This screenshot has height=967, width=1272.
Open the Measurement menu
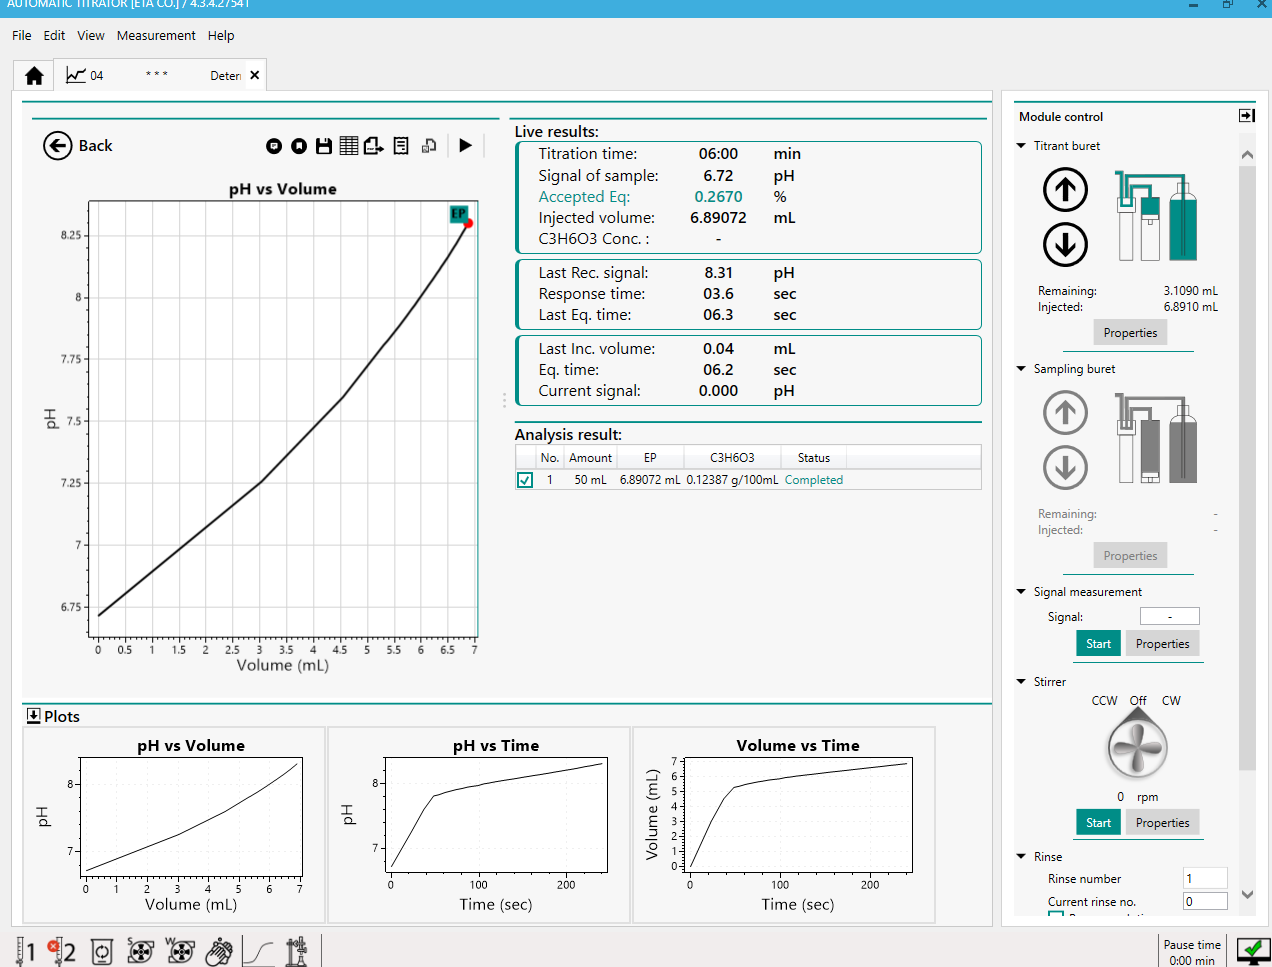point(156,36)
